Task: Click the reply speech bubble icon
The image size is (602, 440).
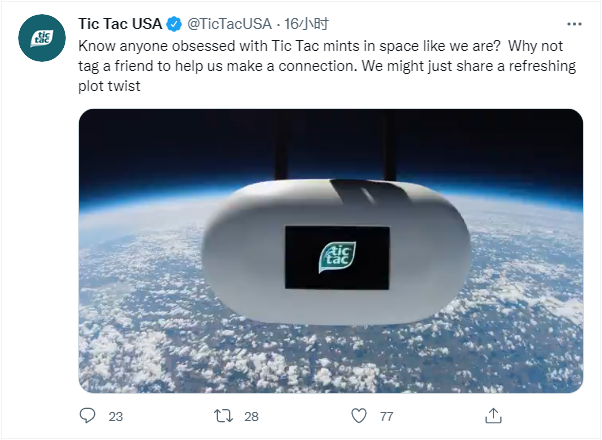Action: [88, 416]
